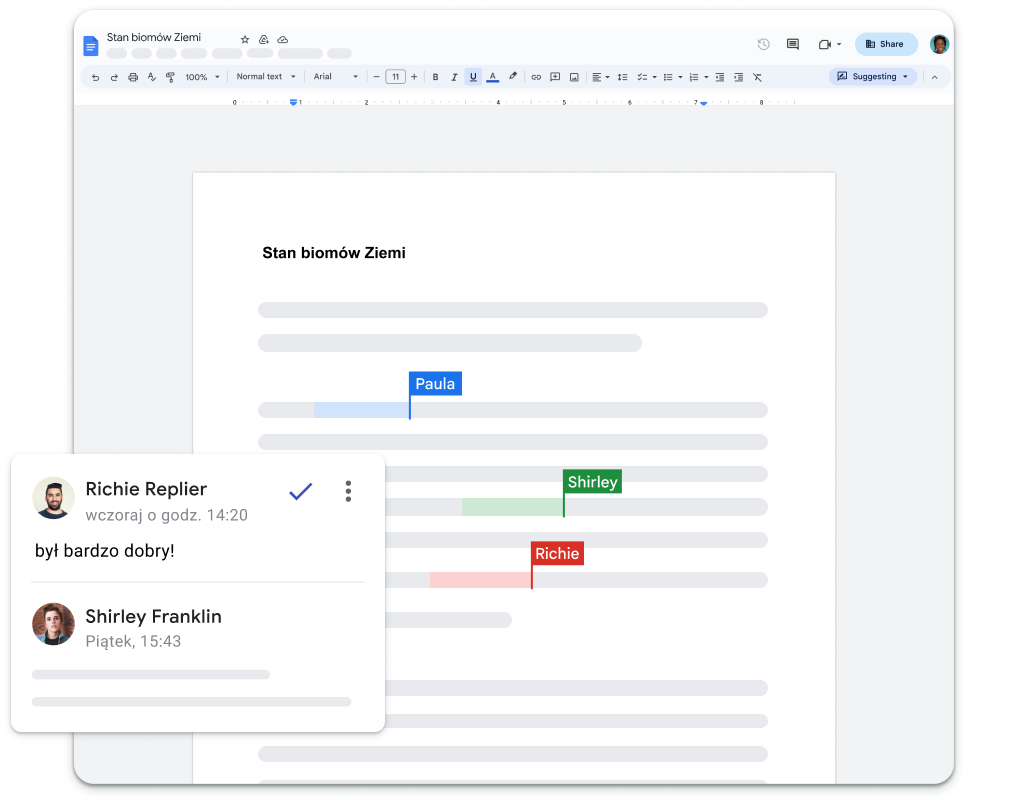Viewport: 1016px width, 801px height.
Task: Increase the indent
Action: coord(738,77)
